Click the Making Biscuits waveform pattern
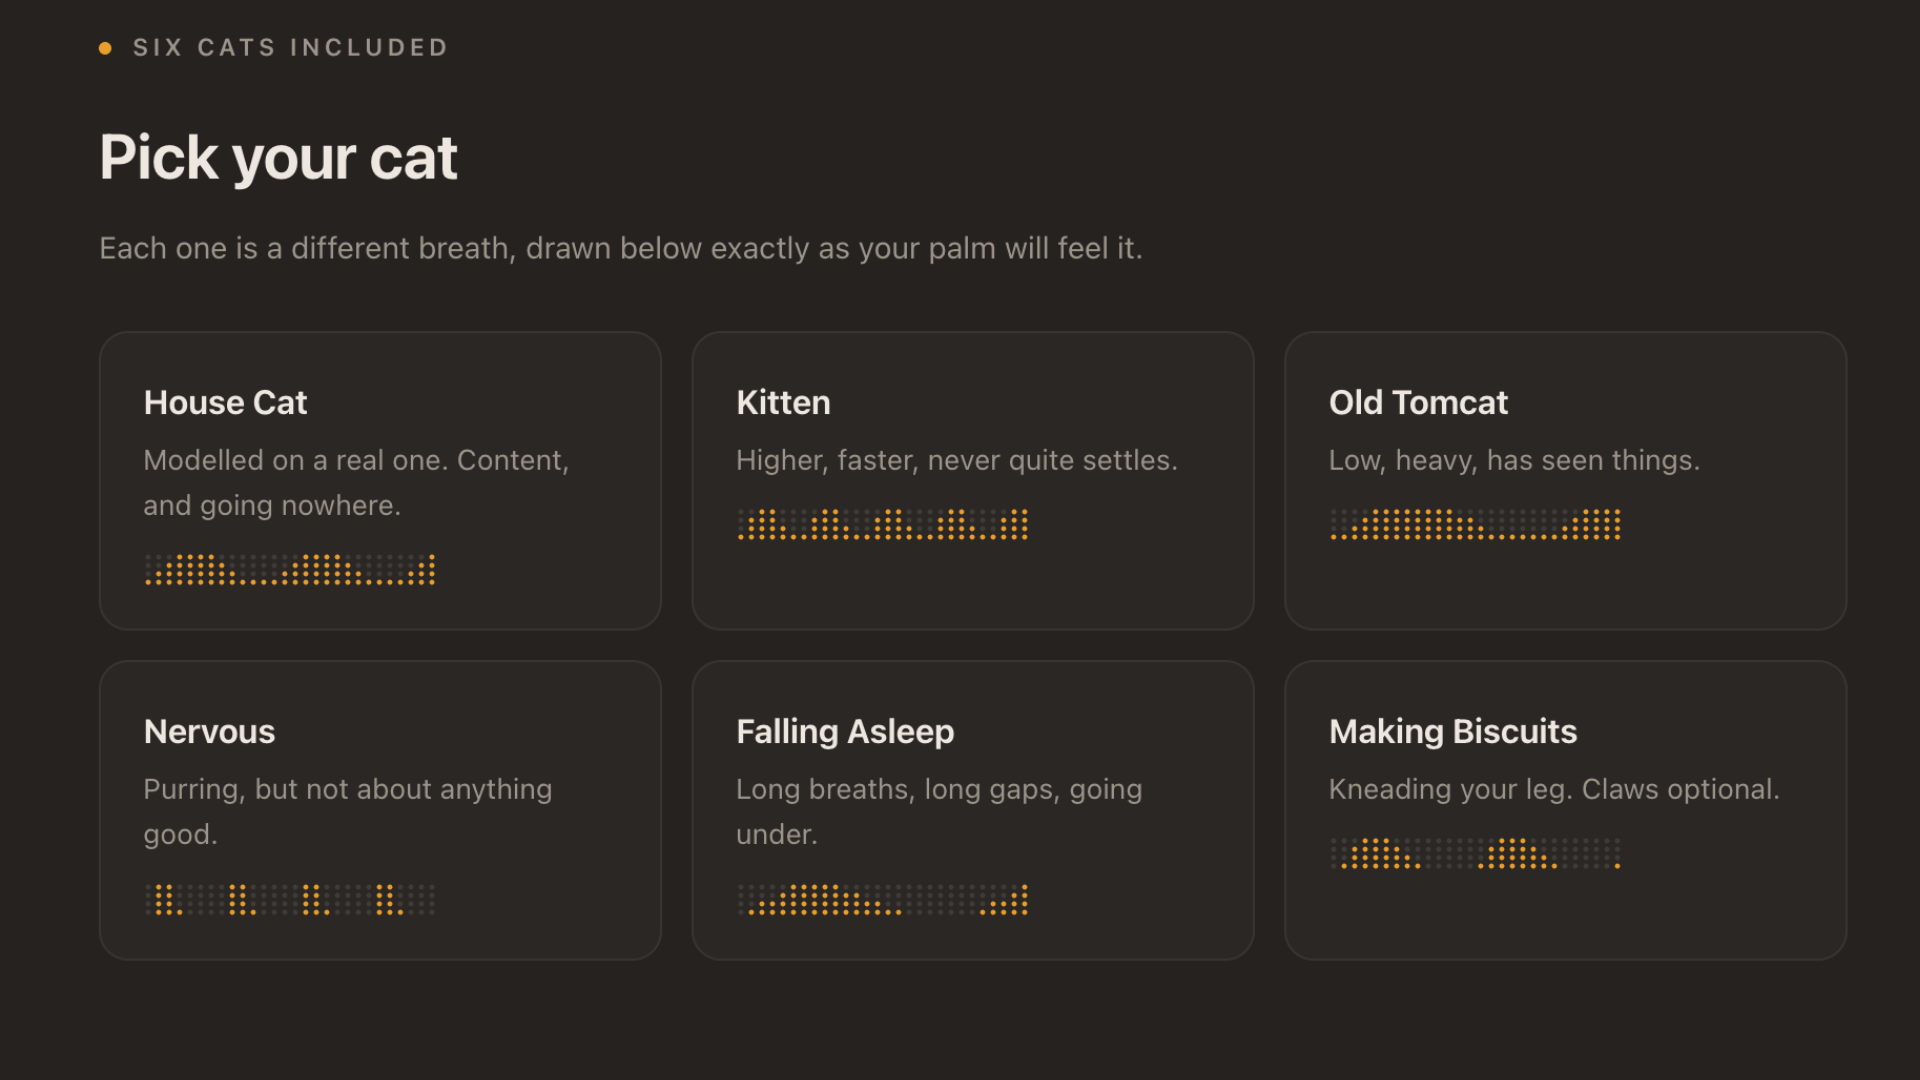Screen dimensions: 1920x1080 tap(1475, 853)
